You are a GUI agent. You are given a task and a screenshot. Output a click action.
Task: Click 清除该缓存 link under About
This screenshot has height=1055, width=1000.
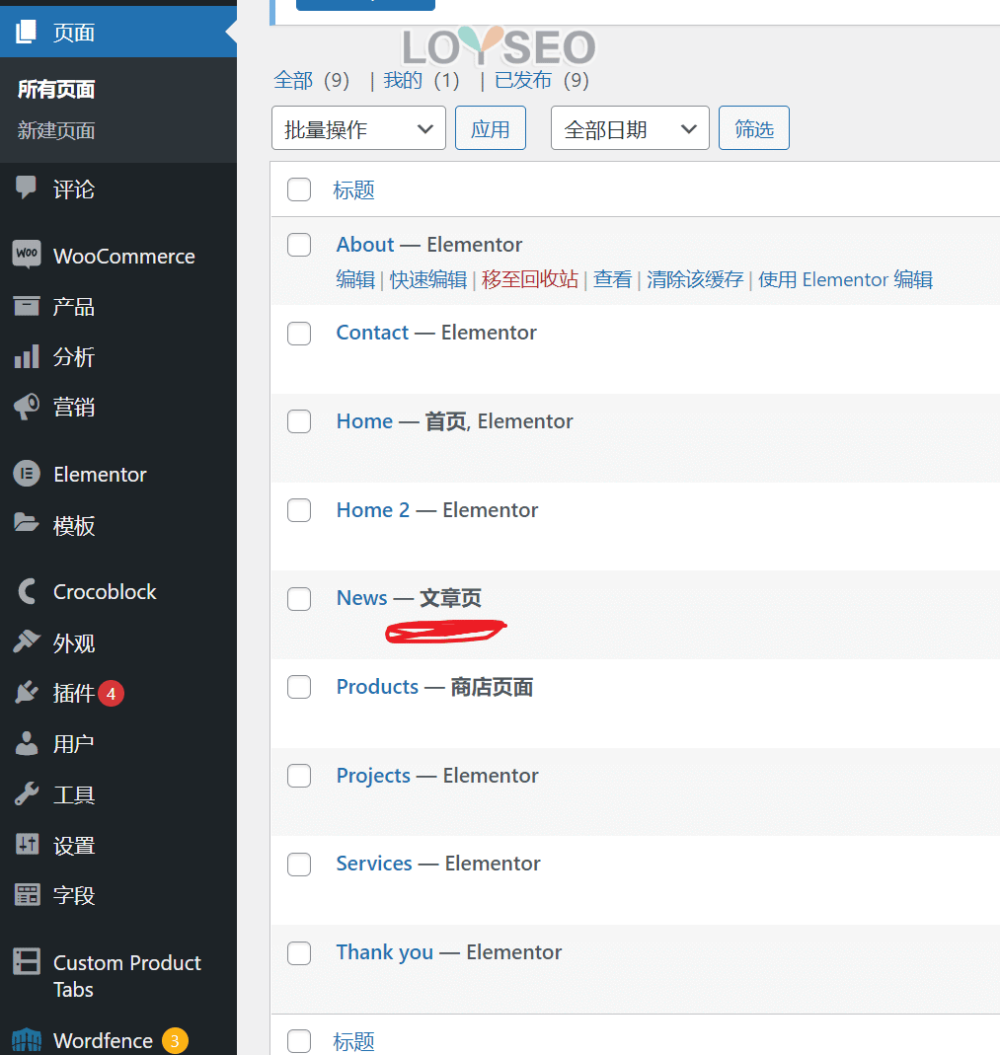[695, 279]
